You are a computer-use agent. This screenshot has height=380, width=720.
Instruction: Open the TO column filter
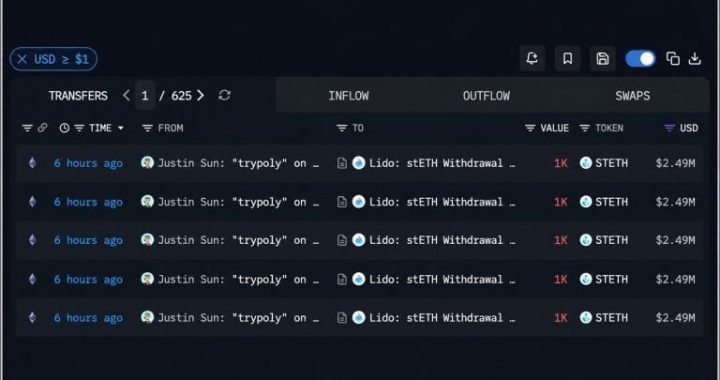point(342,128)
